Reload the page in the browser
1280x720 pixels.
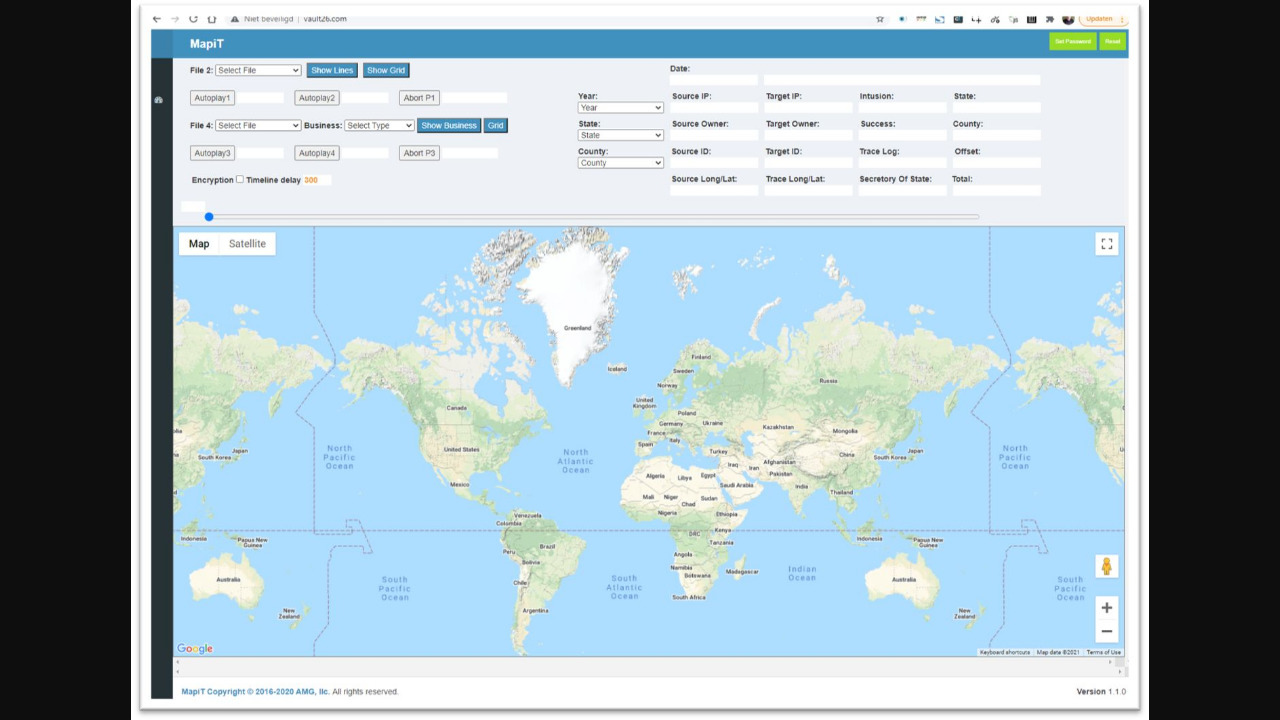(193, 19)
